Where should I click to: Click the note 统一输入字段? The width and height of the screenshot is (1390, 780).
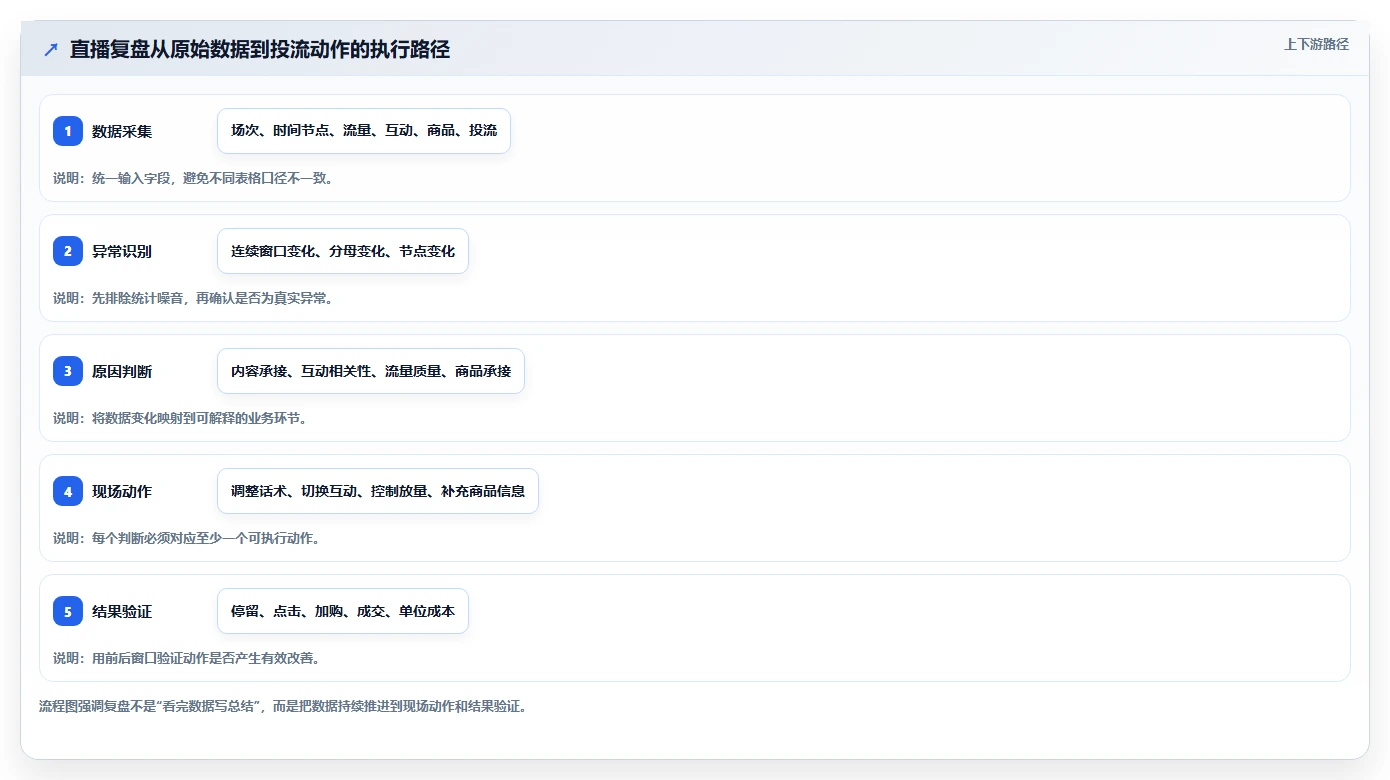click(193, 178)
